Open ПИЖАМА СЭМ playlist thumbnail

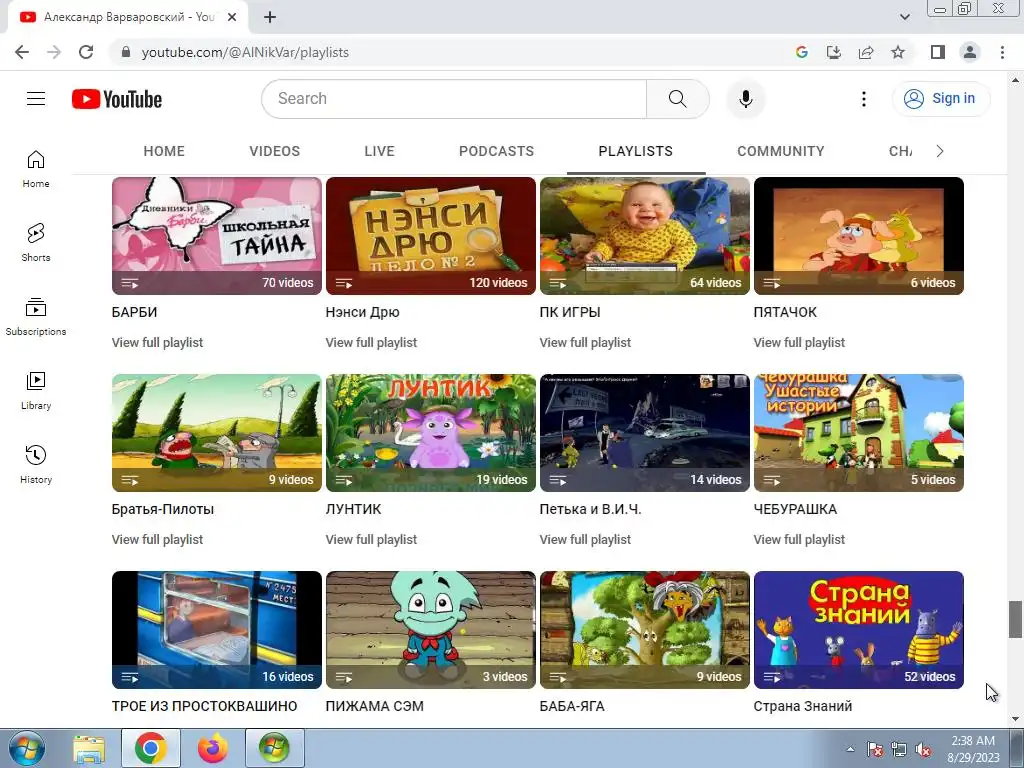click(431, 630)
